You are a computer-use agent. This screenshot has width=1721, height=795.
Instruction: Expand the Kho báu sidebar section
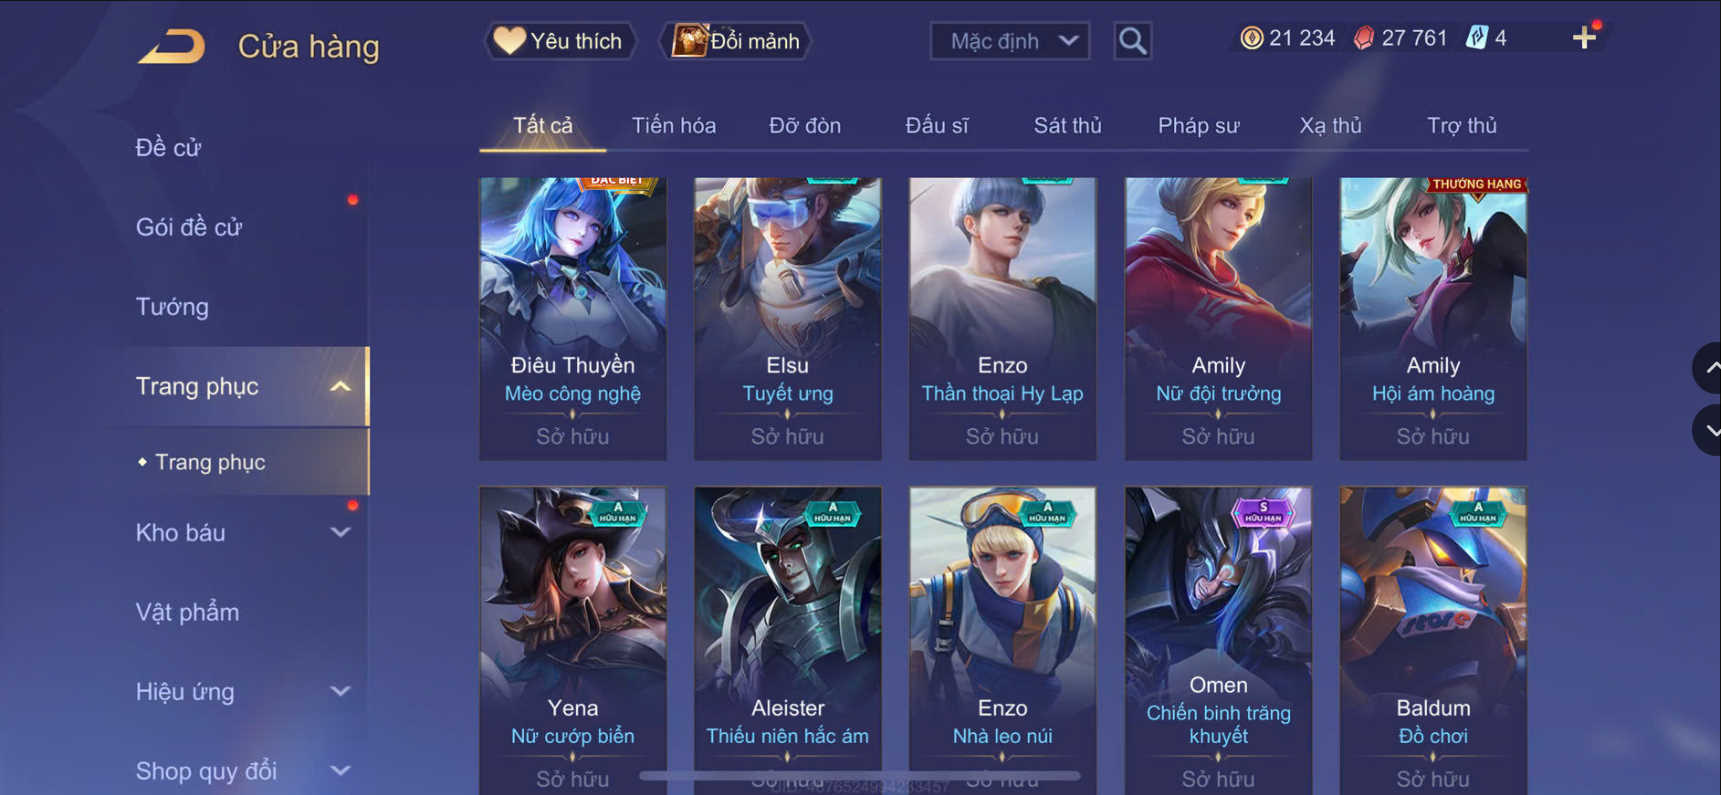point(340,533)
